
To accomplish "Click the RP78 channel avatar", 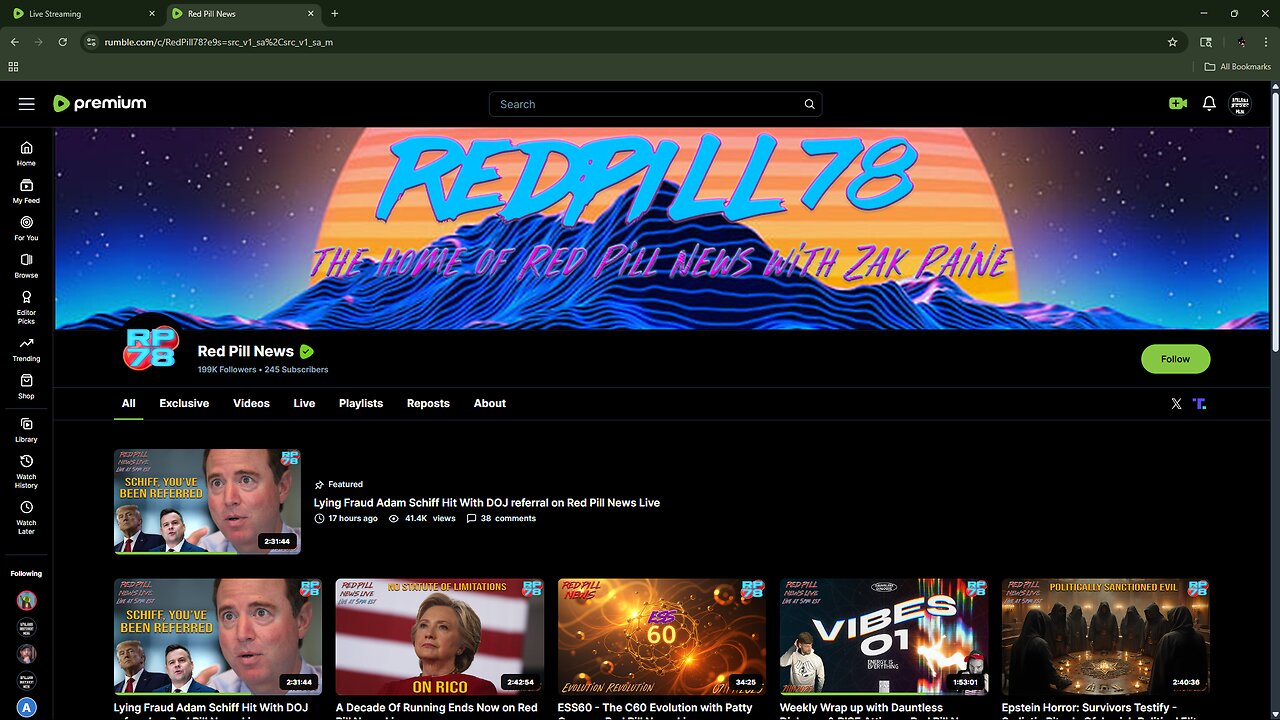I will [152, 347].
